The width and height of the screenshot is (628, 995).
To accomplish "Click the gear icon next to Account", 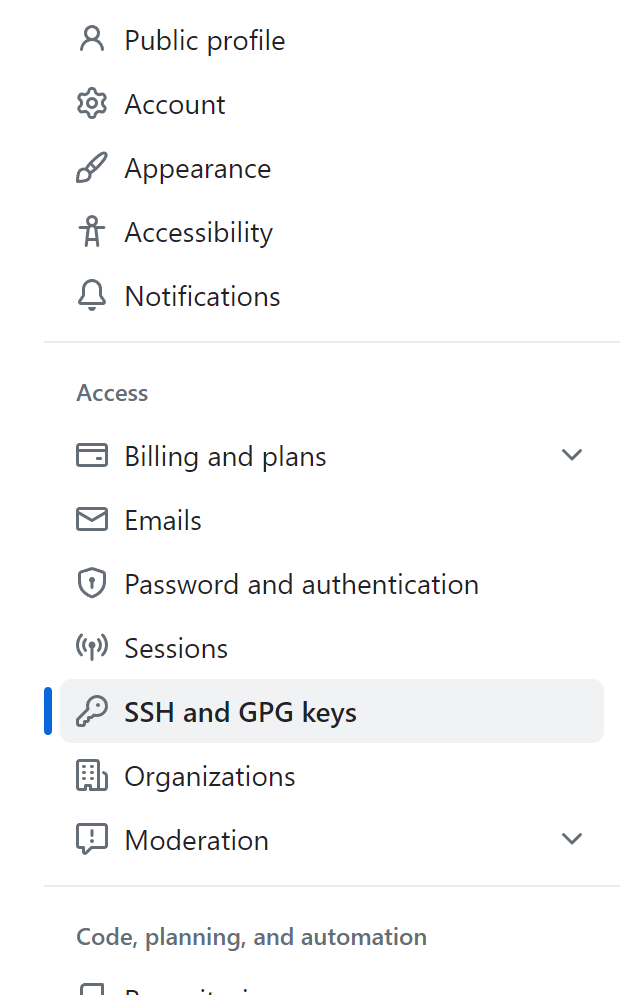I will click(92, 103).
